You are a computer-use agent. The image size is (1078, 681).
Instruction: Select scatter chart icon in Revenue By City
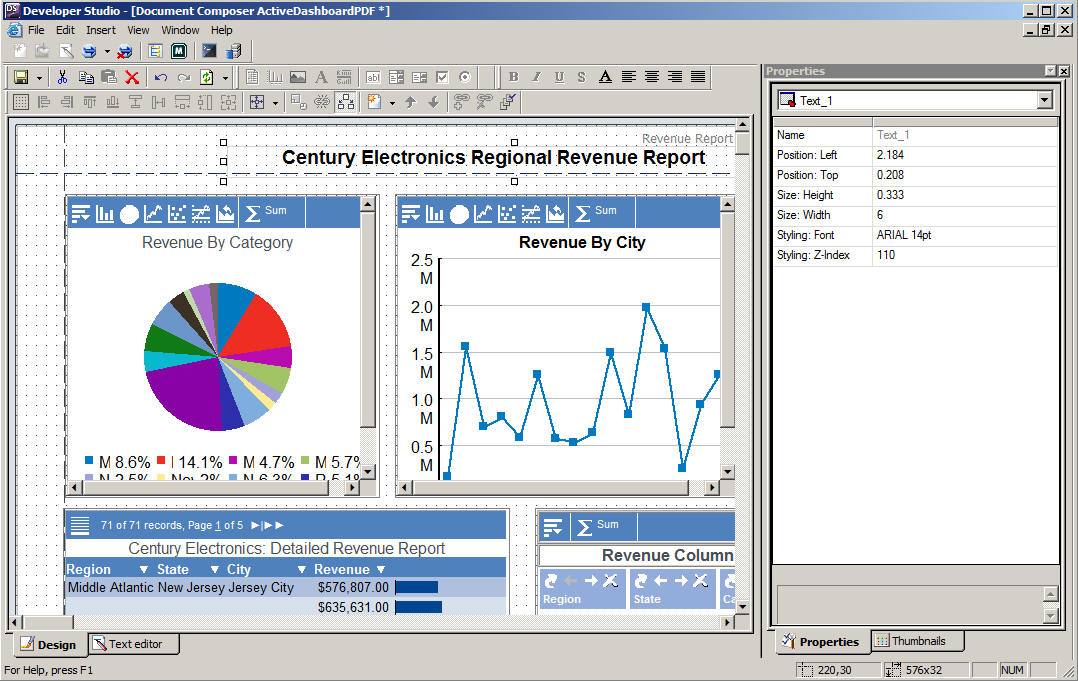coord(507,214)
